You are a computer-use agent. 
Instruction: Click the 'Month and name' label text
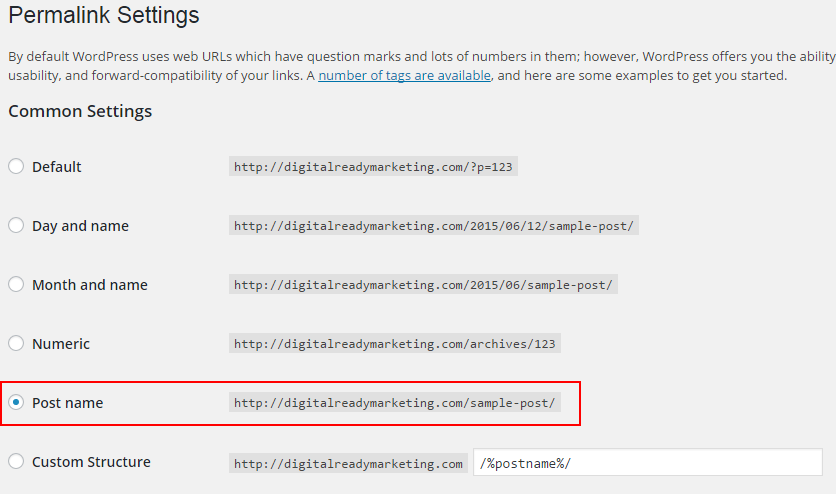coord(90,285)
